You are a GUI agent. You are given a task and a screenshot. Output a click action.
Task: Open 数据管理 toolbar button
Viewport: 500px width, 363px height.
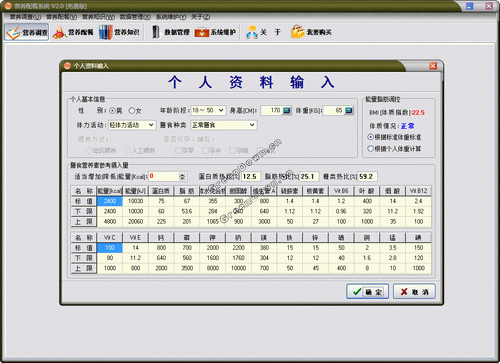[170, 32]
